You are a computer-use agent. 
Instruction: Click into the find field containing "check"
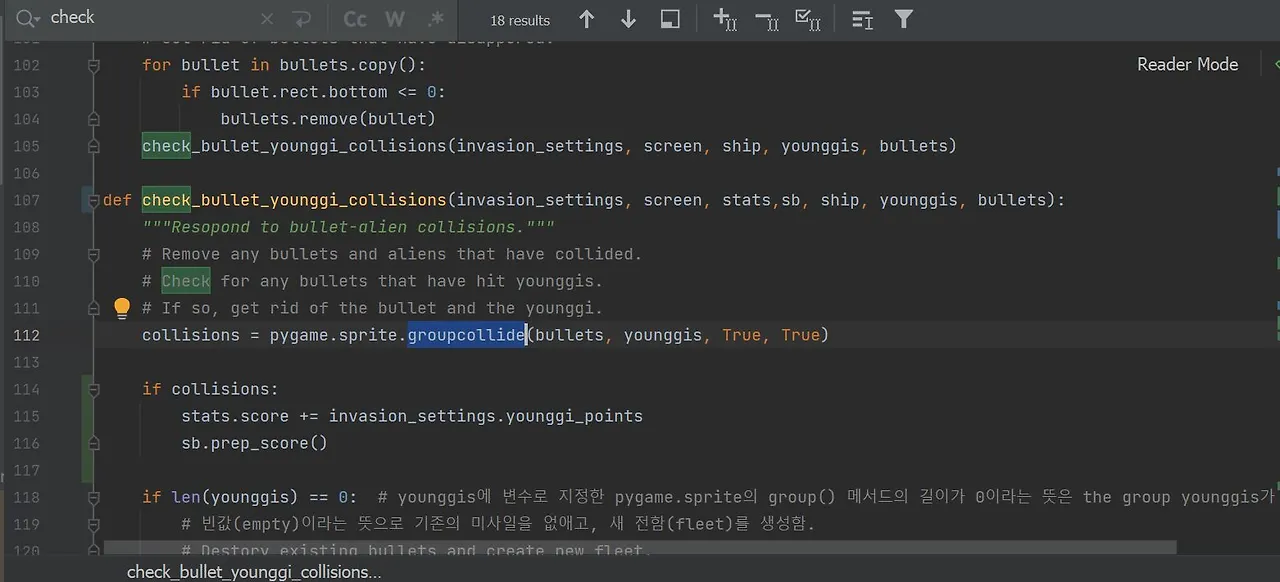coord(150,18)
